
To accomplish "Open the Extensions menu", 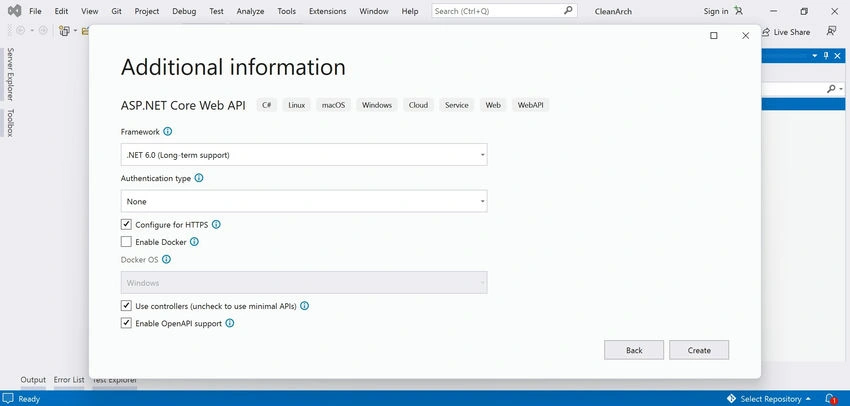I will (327, 11).
